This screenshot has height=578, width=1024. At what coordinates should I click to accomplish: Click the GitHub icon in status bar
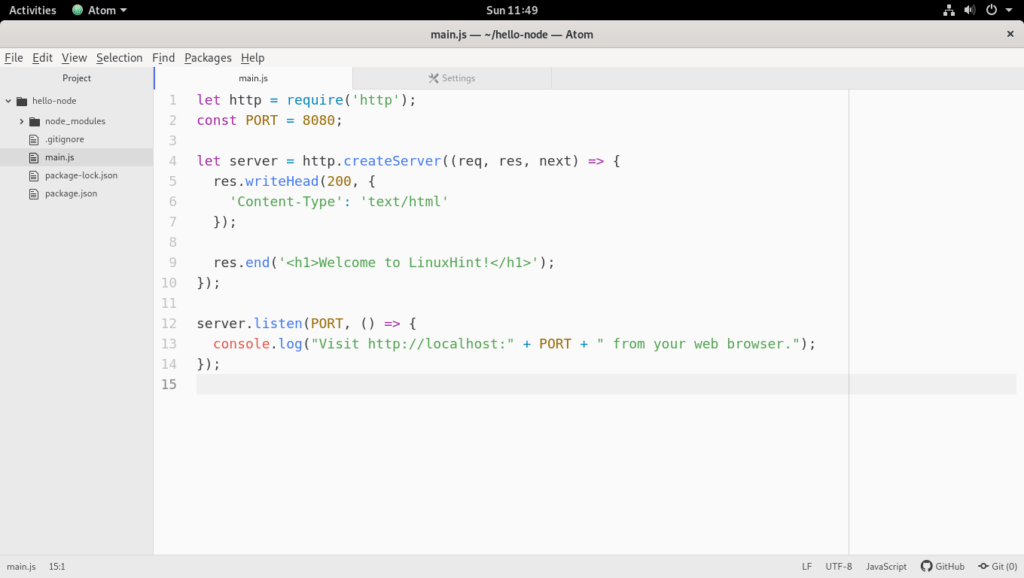(926, 566)
